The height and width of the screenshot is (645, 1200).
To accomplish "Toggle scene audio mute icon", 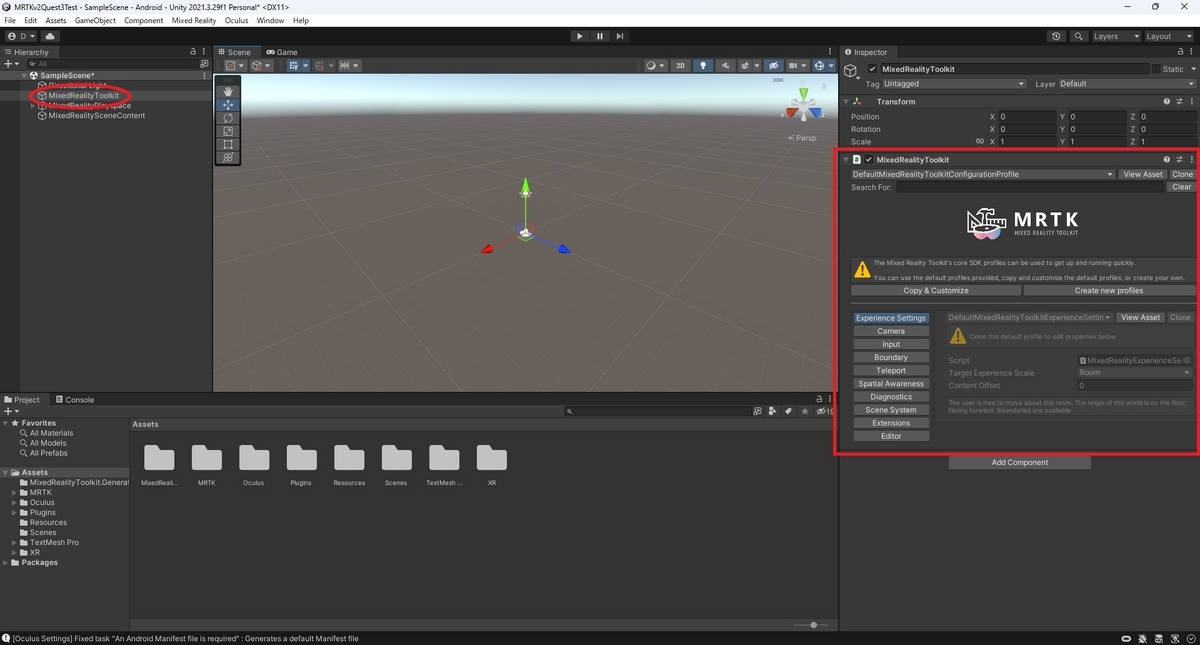I will click(x=726, y=66).
